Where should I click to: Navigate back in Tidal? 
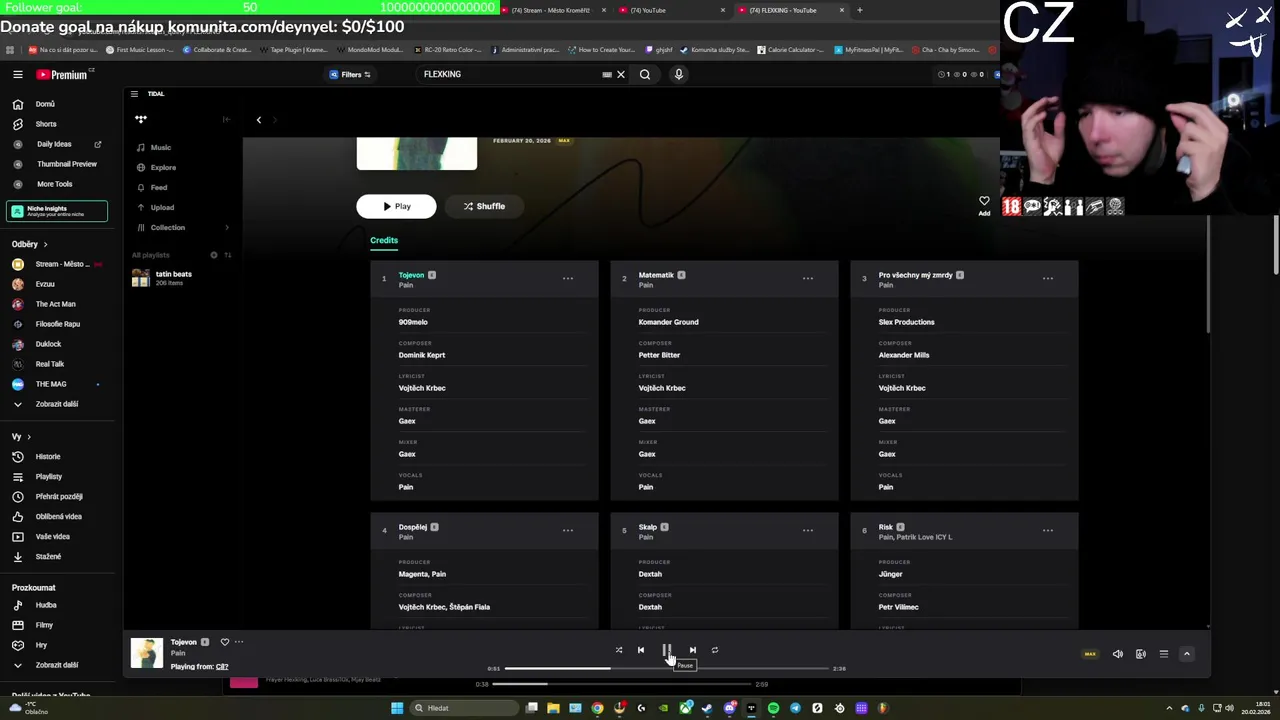pos(258,120)
